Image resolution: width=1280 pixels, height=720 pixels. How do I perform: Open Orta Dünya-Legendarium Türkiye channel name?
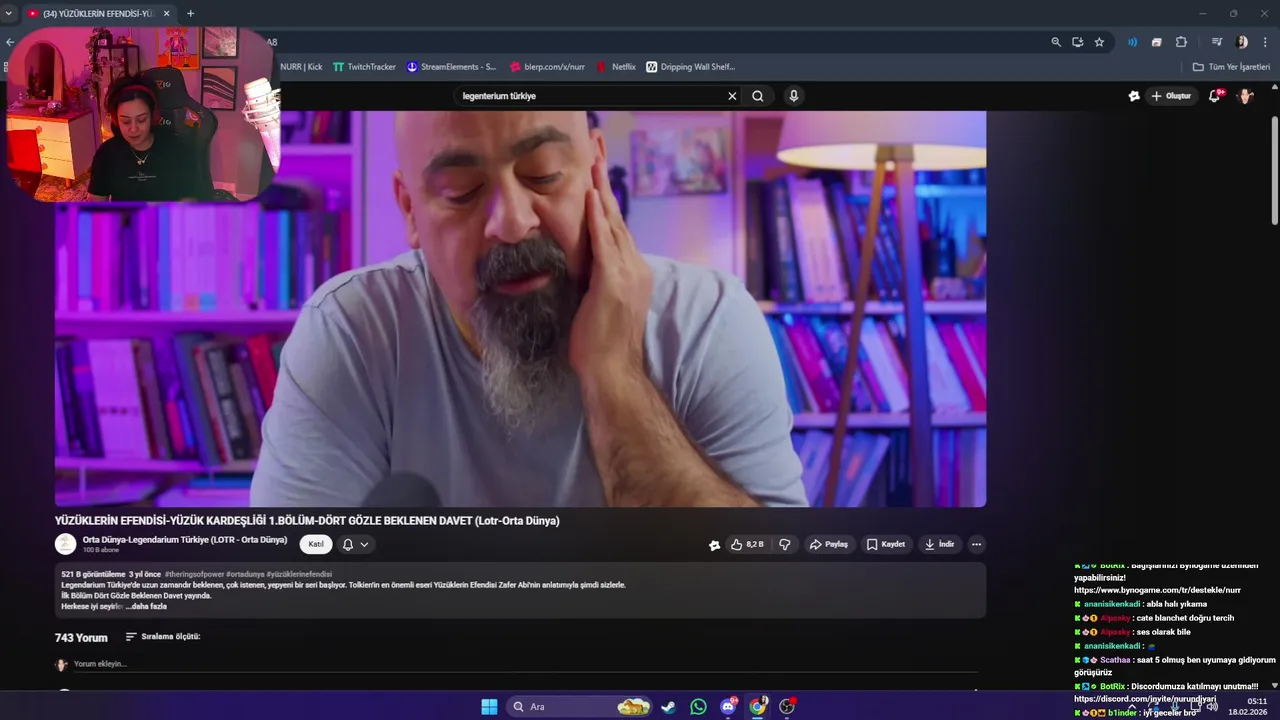click(185, 540)
